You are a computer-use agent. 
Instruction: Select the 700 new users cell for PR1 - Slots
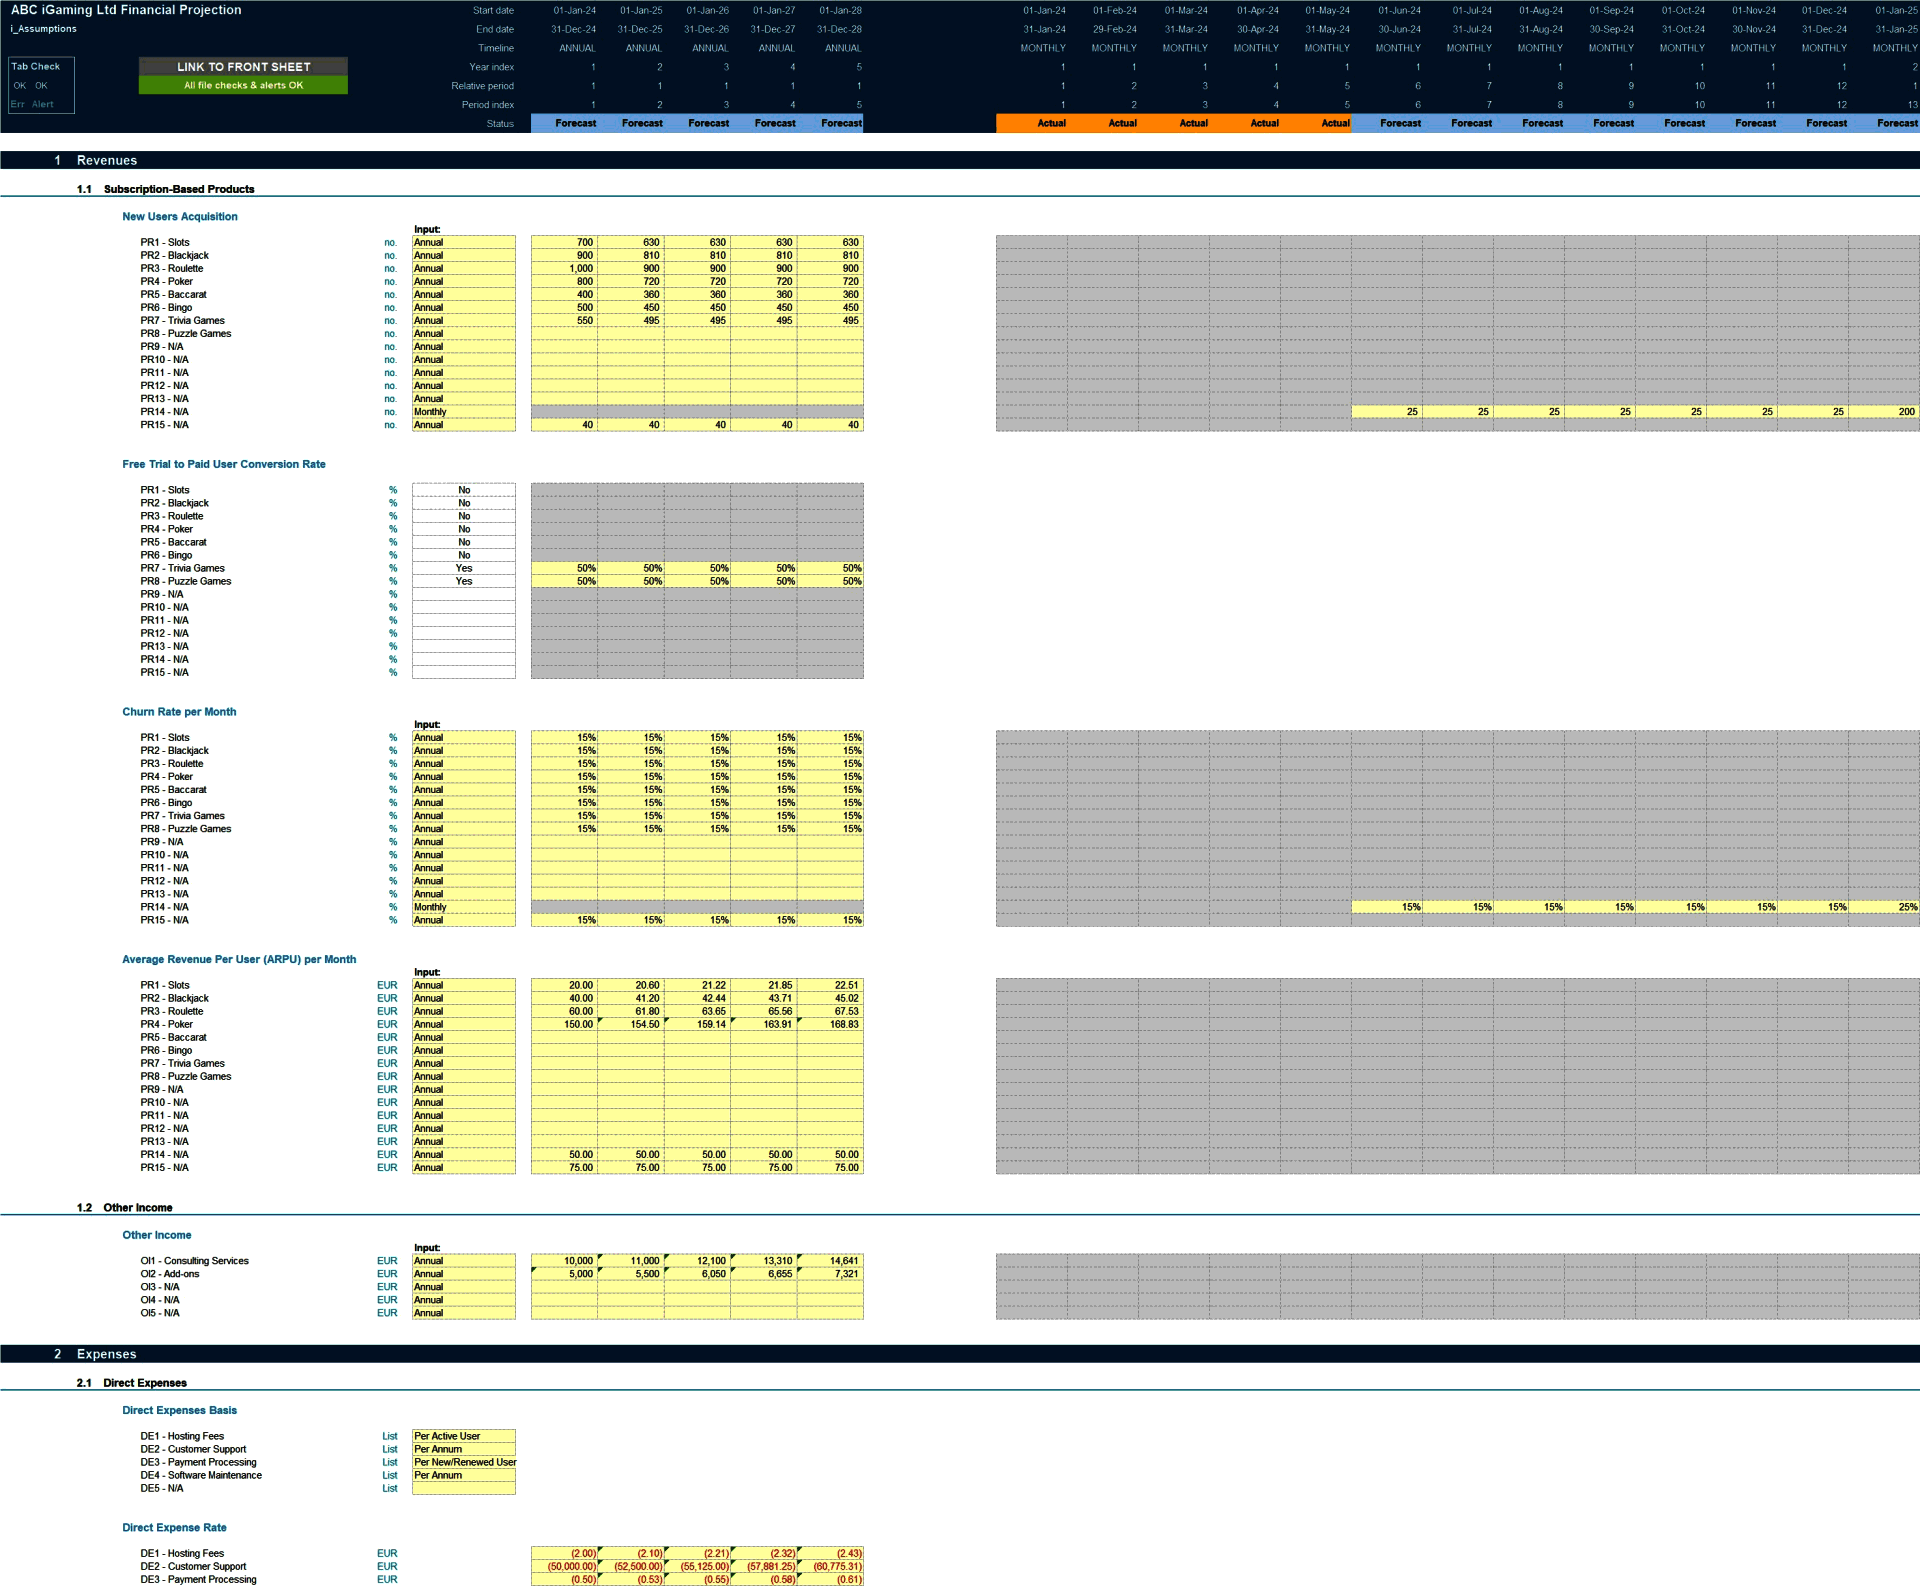[x=564, y=242]
